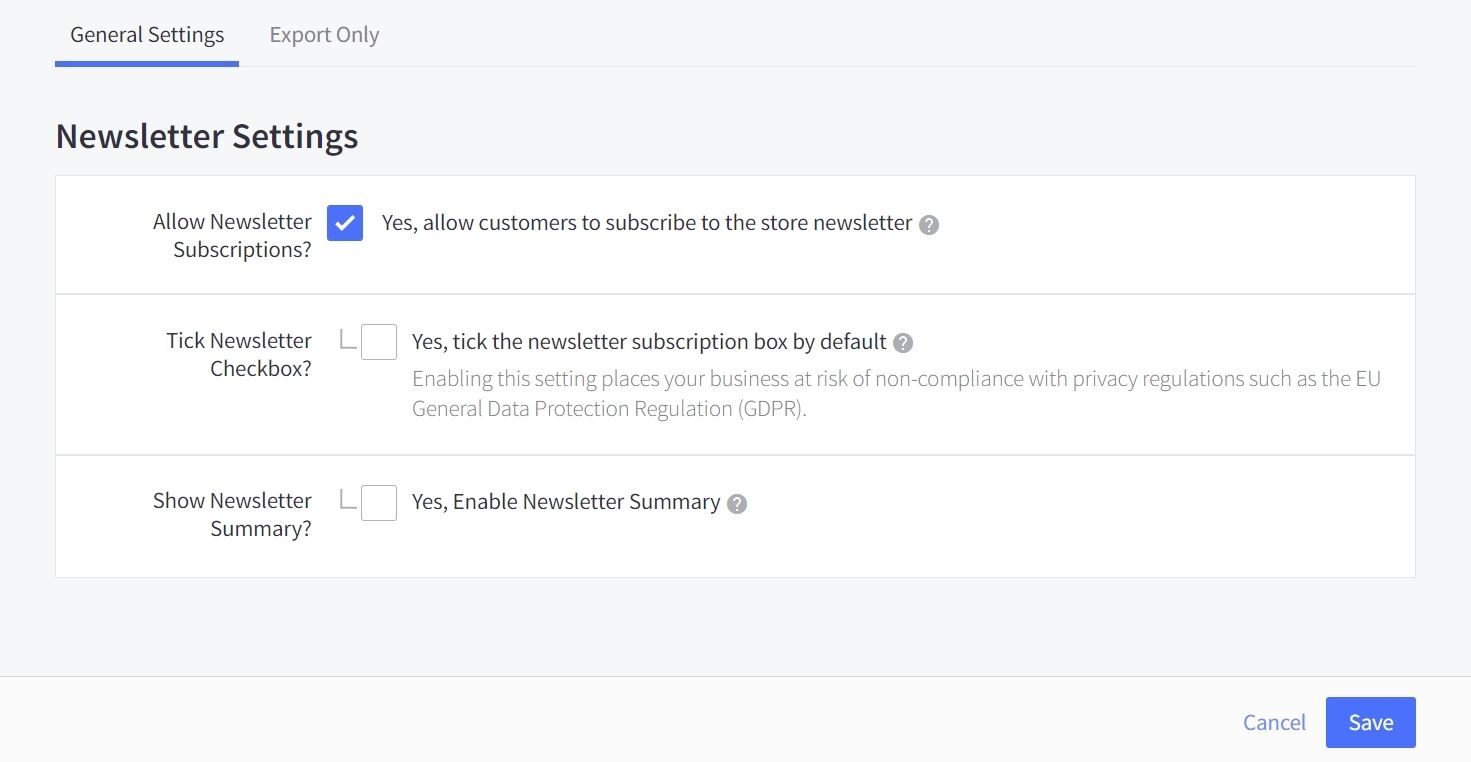The image size is (1471, 762).
Task: Click the Cancel link
Action: pyautogui.click(x=1274, y=723)
